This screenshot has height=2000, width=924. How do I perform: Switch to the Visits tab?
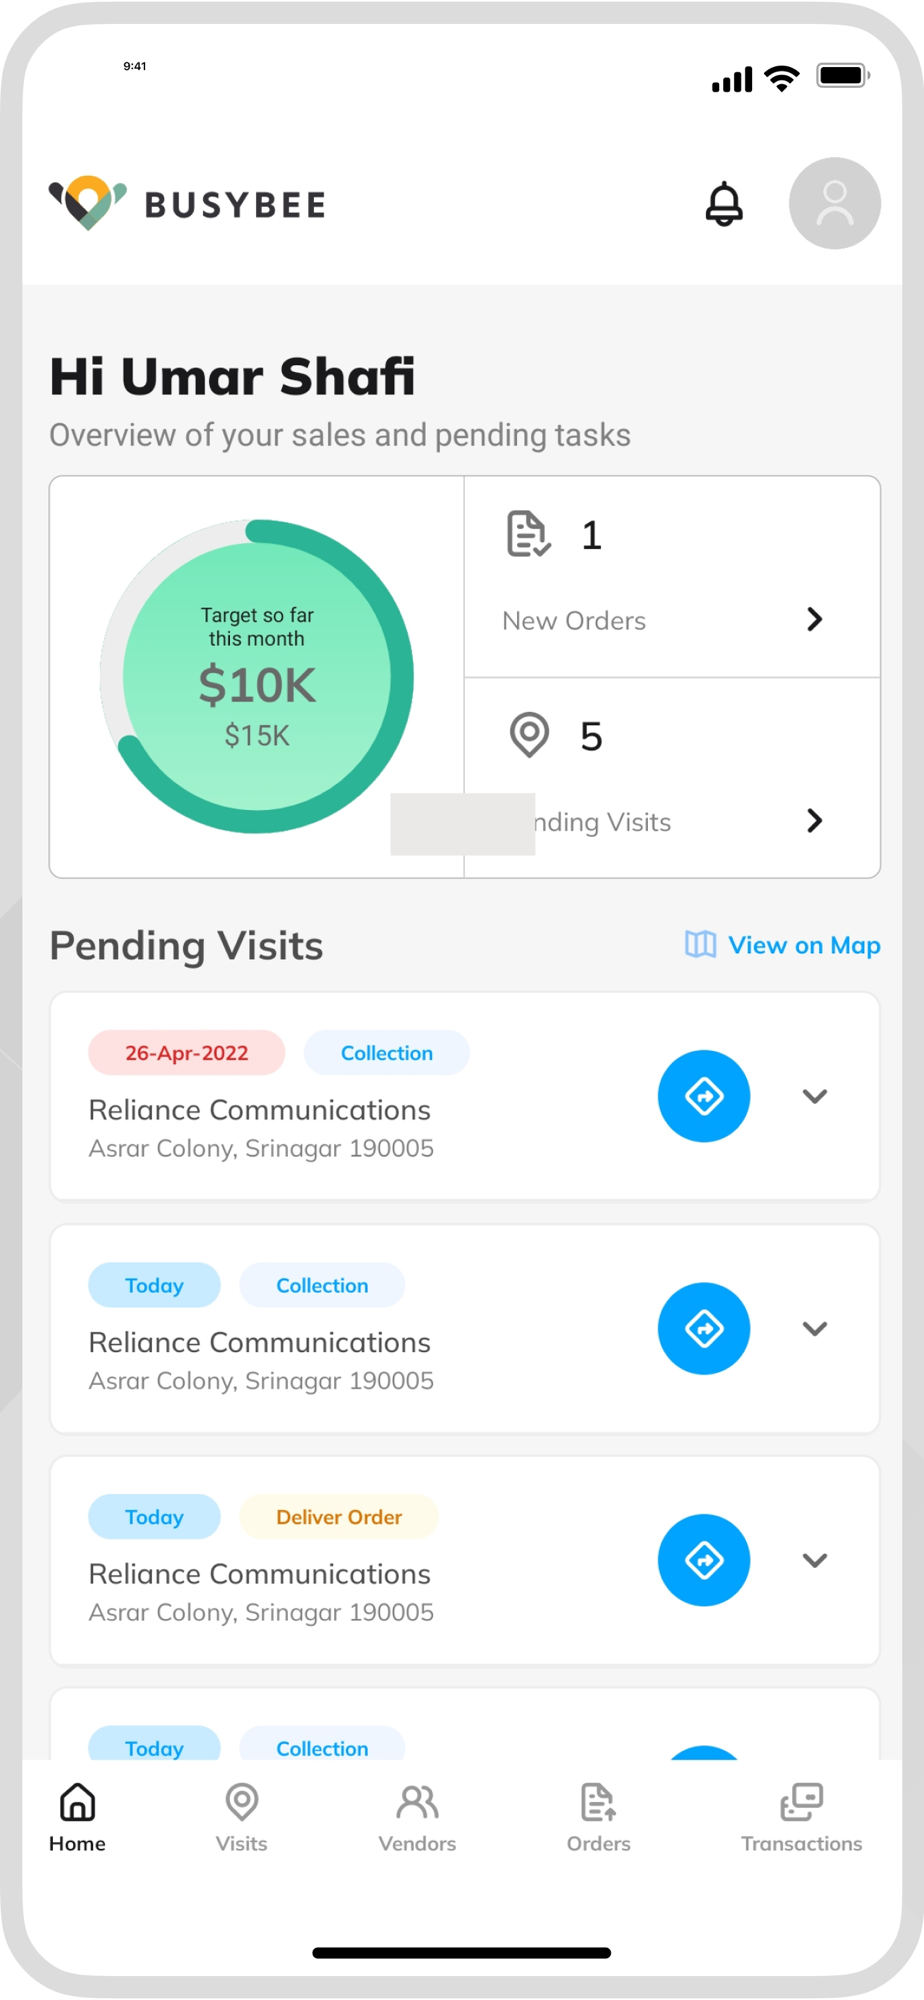241,1818
